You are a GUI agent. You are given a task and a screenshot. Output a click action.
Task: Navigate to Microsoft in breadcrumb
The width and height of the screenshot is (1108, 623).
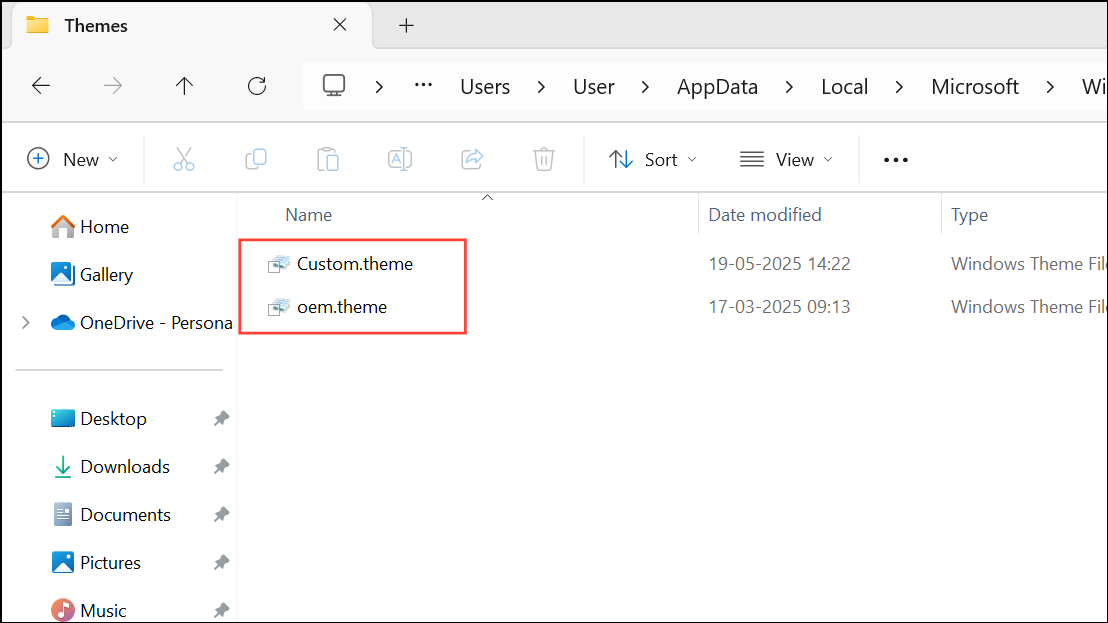click(974, 87)
